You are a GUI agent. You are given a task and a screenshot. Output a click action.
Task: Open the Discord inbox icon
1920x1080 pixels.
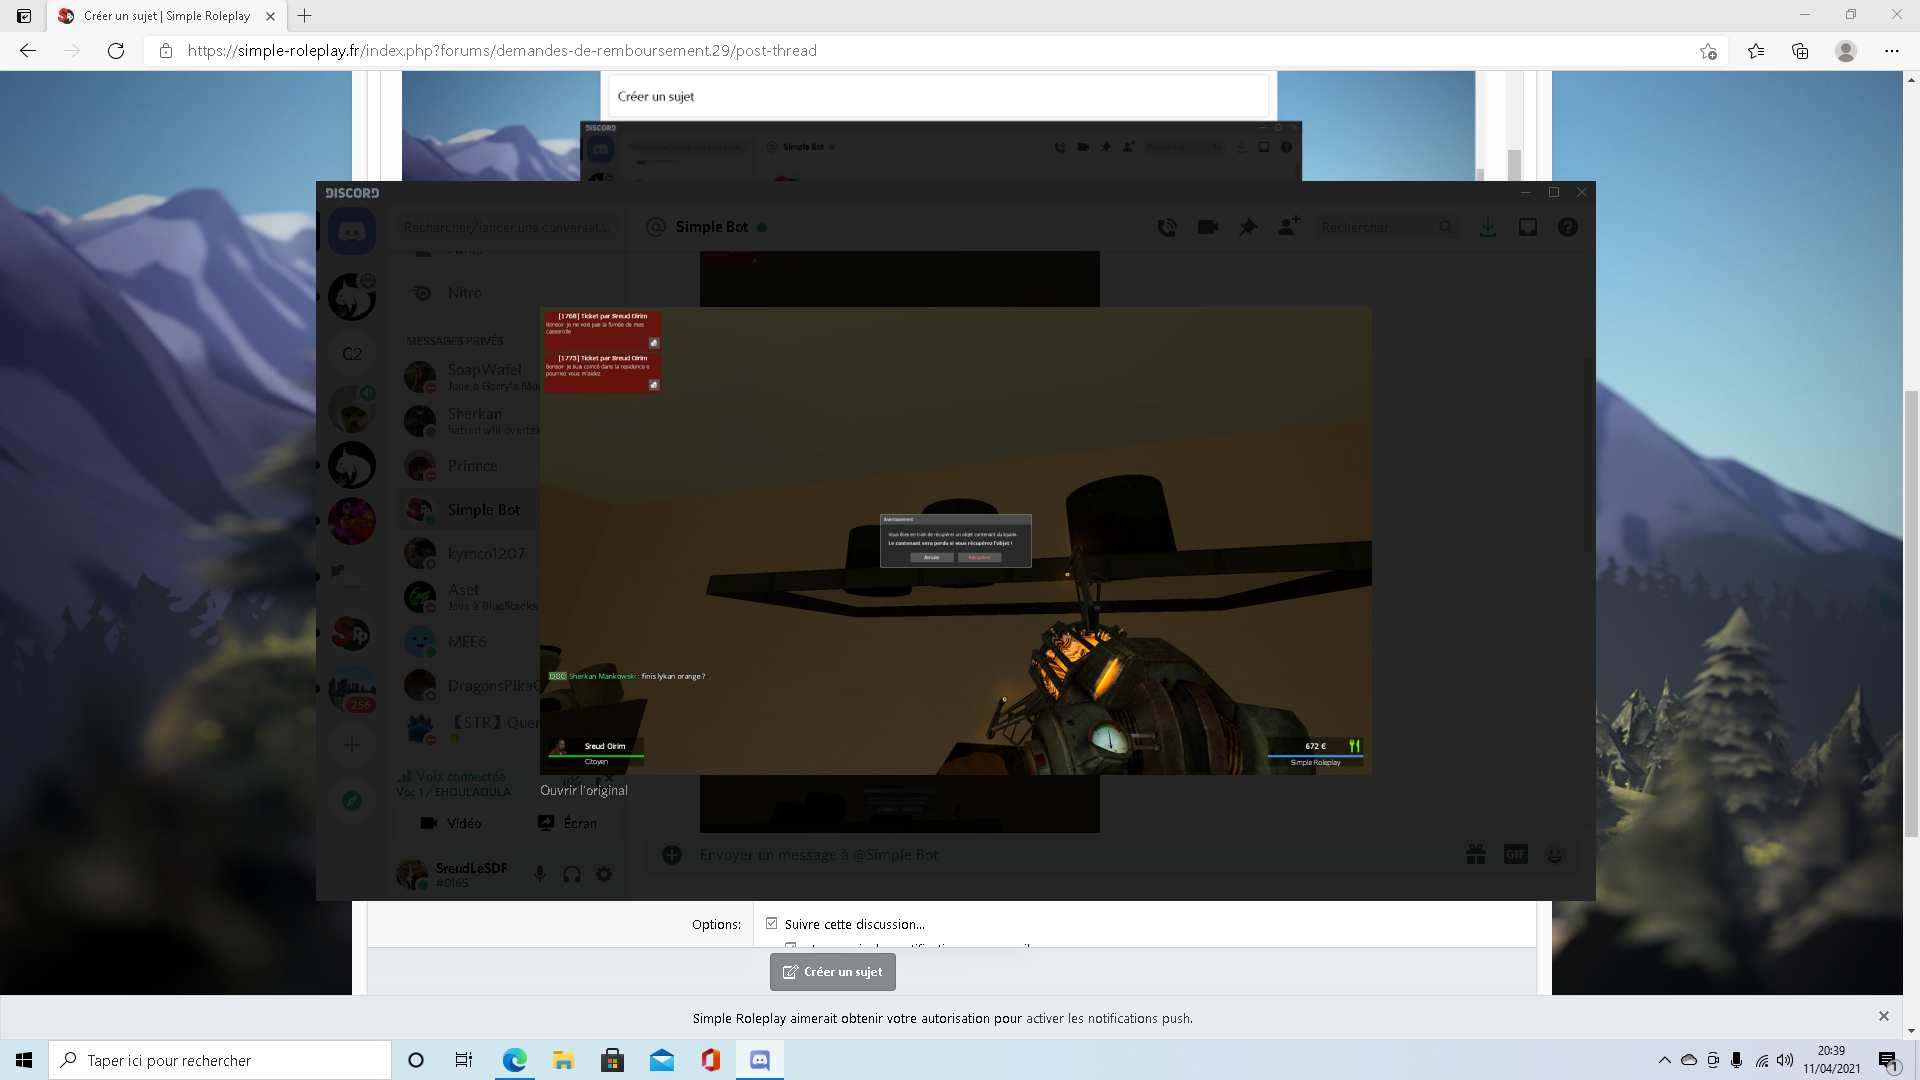tap(1527, 228)
